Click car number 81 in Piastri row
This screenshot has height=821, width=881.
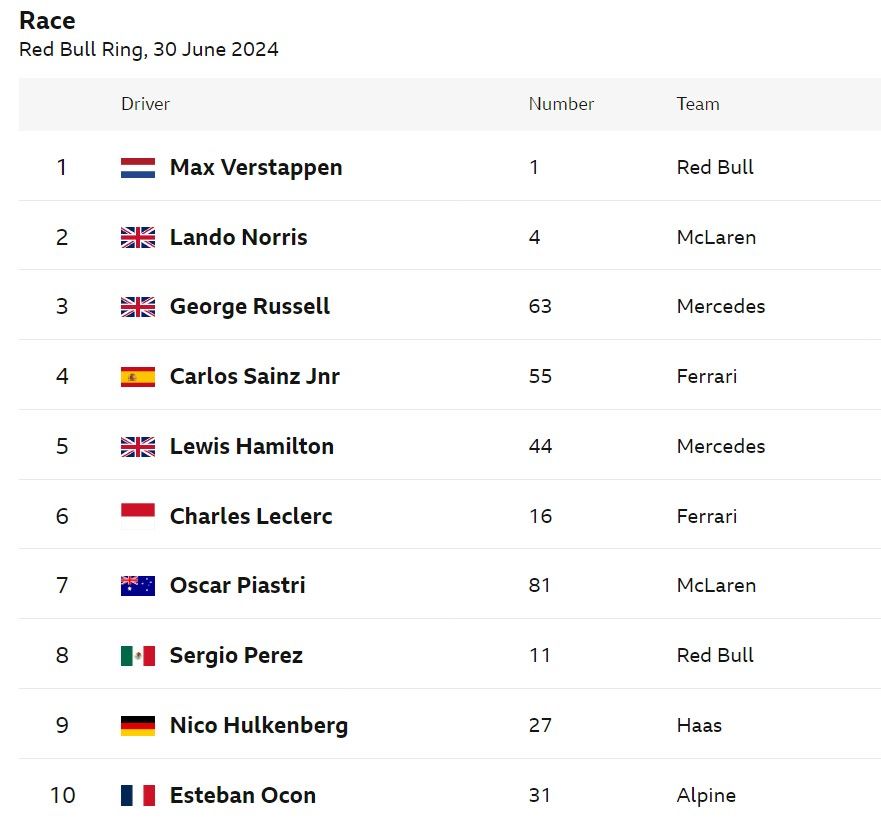click(539, 586)
